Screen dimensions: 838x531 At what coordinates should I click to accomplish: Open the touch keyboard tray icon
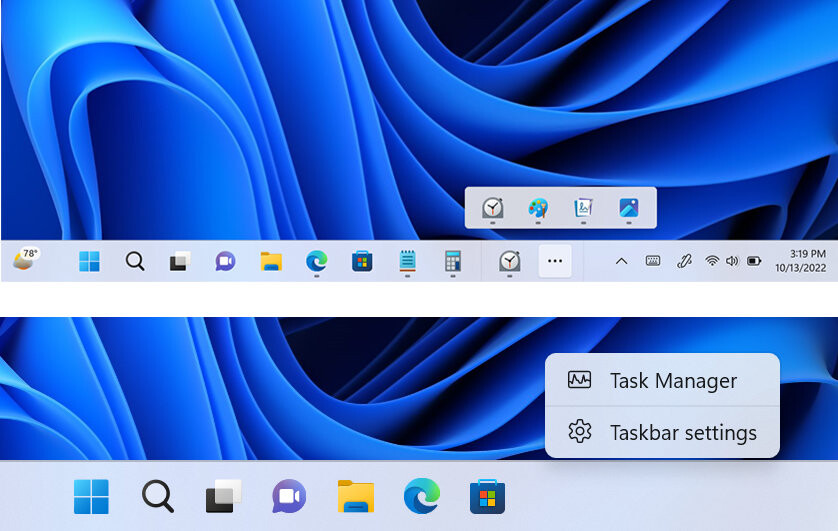653,261
